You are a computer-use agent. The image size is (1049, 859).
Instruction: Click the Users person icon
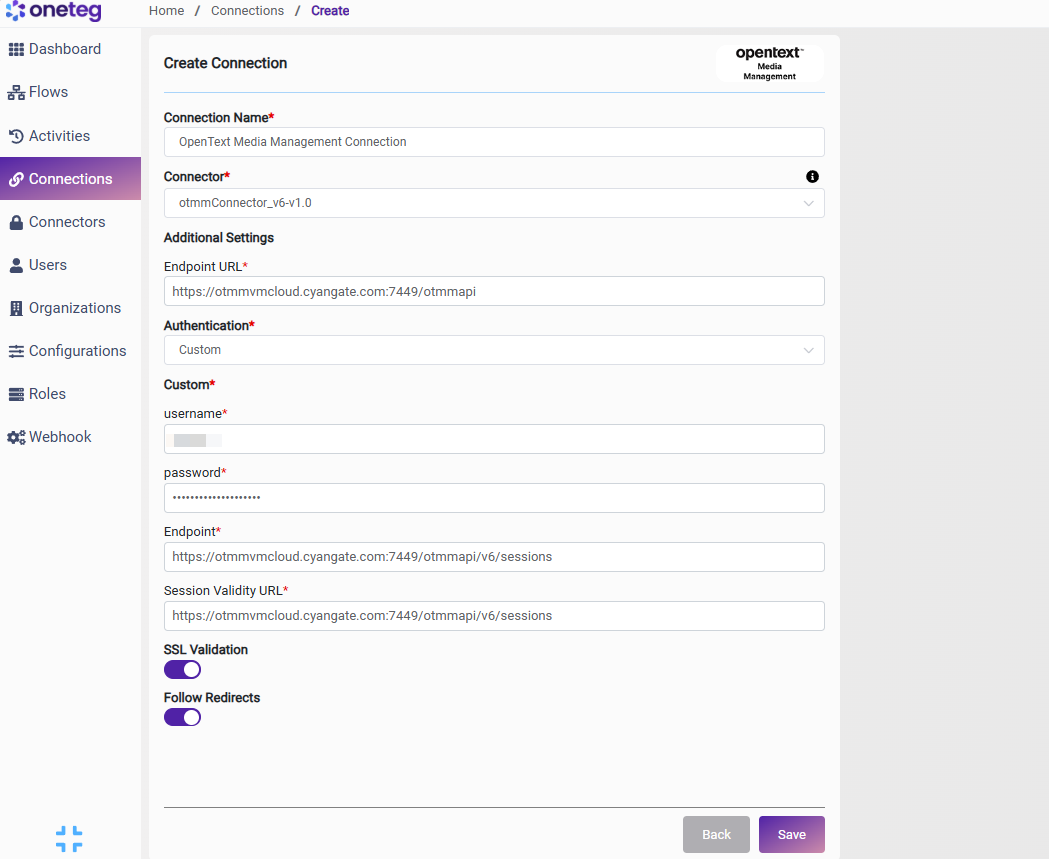pos(16,266)
